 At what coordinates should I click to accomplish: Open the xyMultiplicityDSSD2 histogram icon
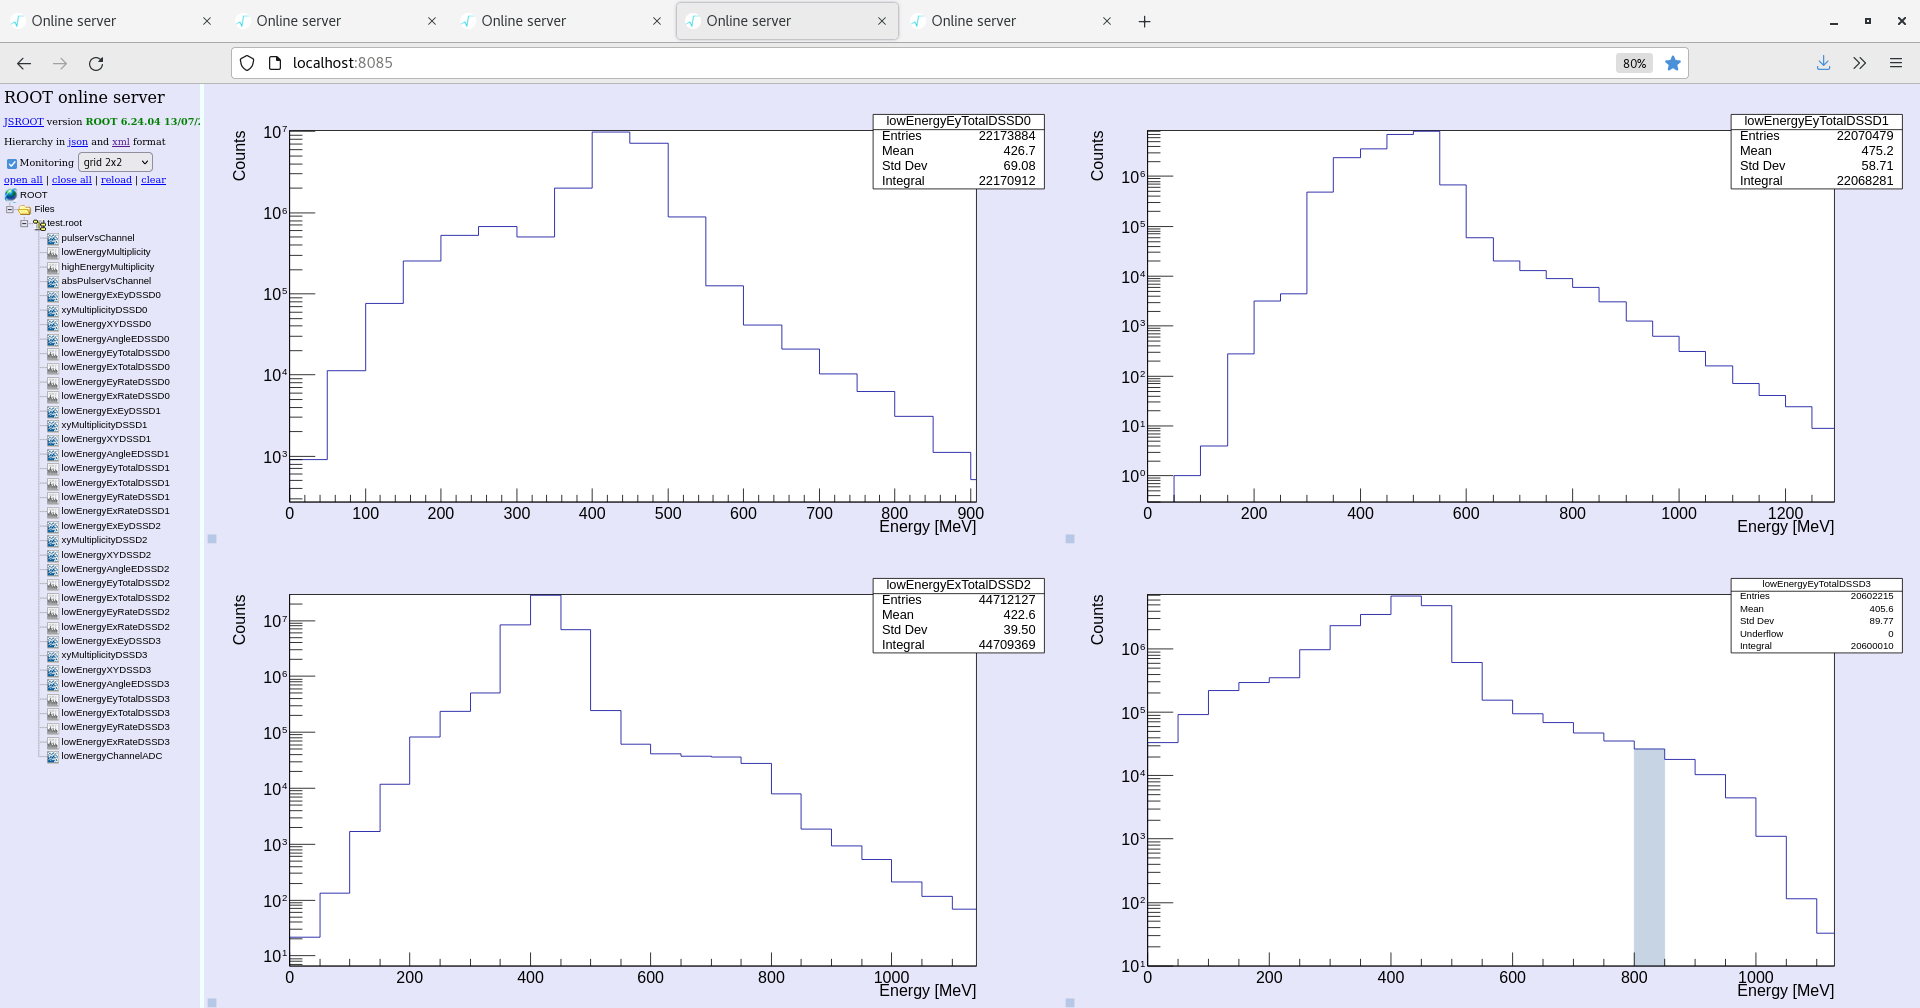[x=52, y=540]
